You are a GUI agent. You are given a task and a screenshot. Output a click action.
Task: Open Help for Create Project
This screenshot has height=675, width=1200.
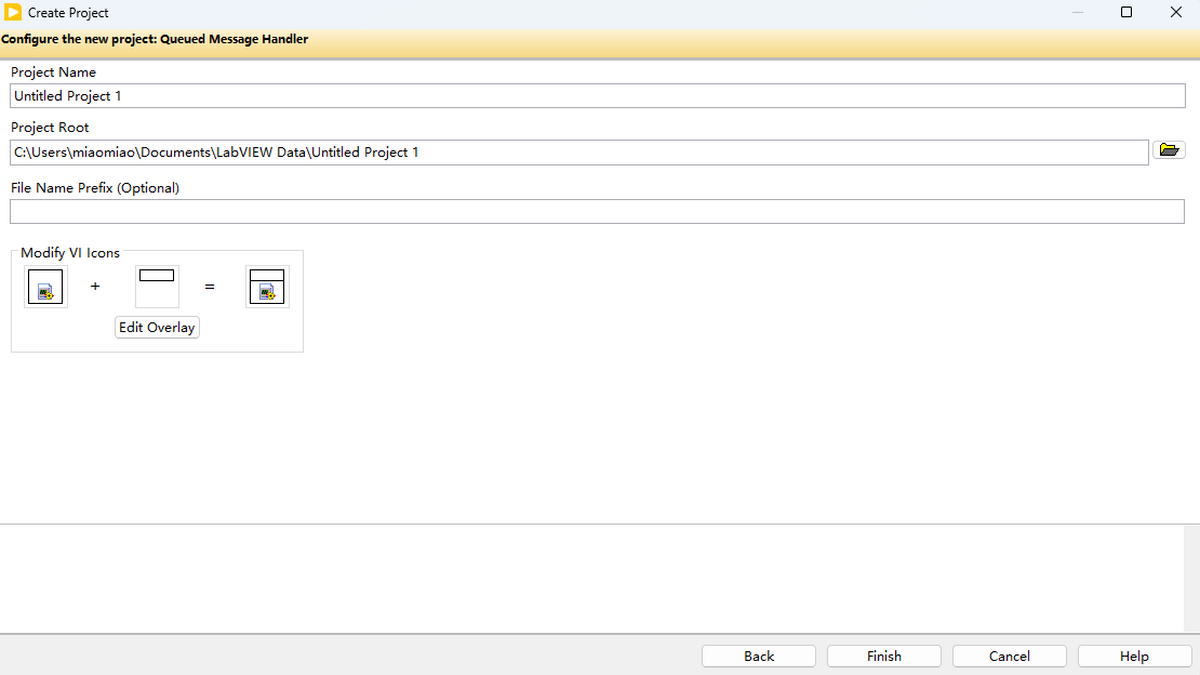click(1134, 656)
